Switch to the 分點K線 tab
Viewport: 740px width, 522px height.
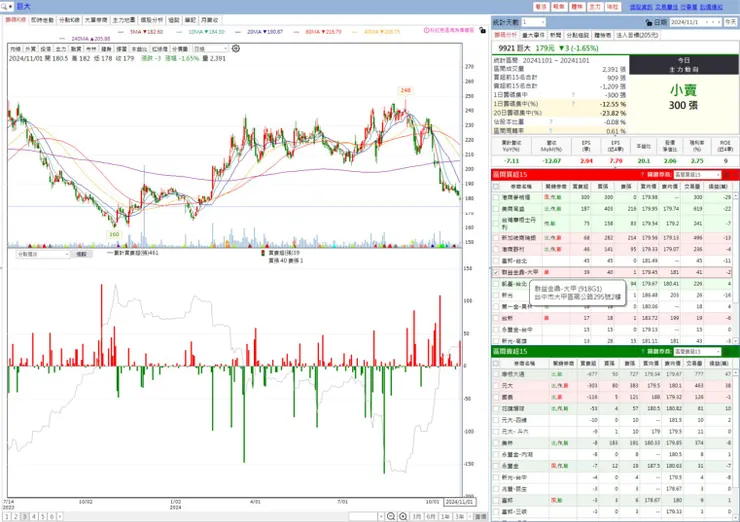tap(69, 20)
